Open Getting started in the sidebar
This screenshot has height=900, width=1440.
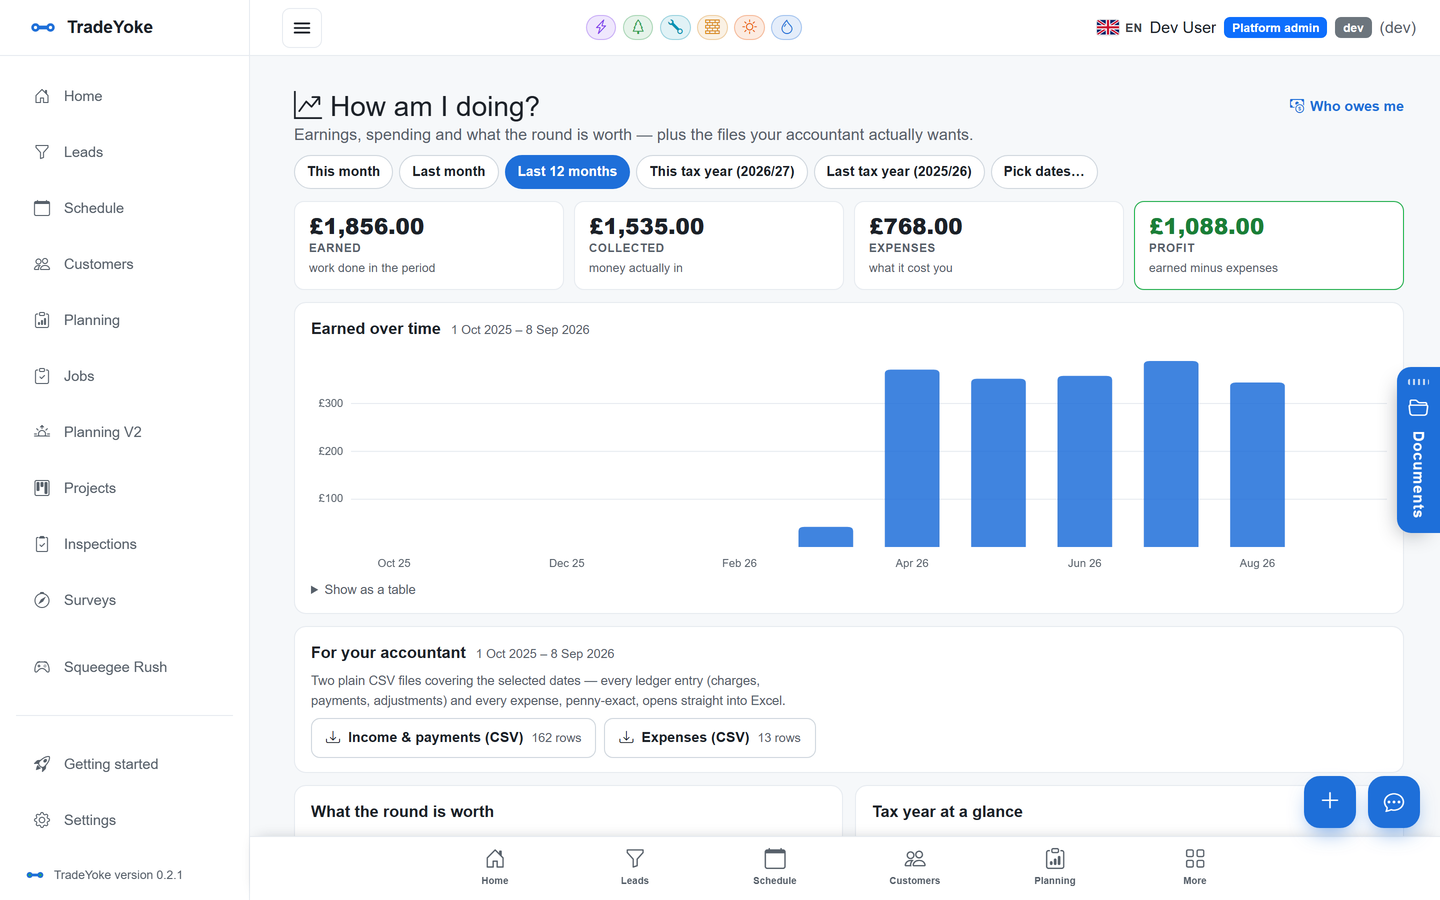[x=124, y=764]
